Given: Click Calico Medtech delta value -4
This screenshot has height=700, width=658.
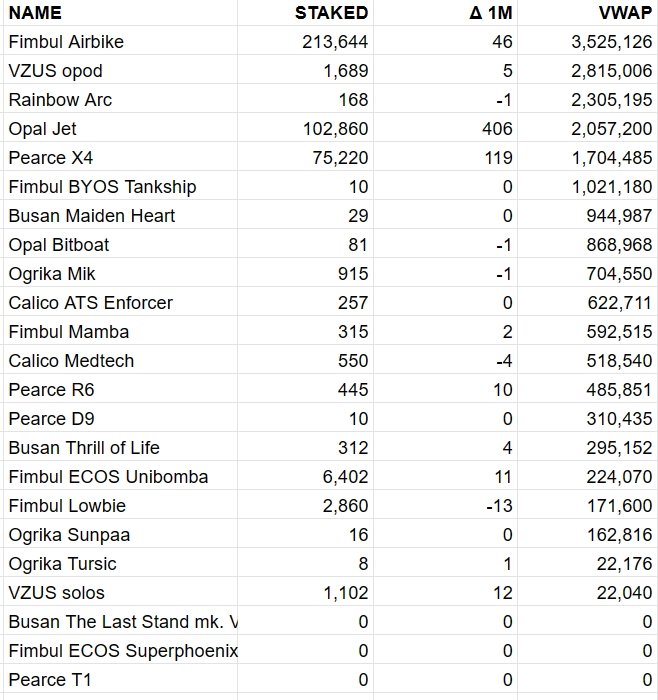Looking at the screenshot, I should pyautogui.click(x=503, y=361).
